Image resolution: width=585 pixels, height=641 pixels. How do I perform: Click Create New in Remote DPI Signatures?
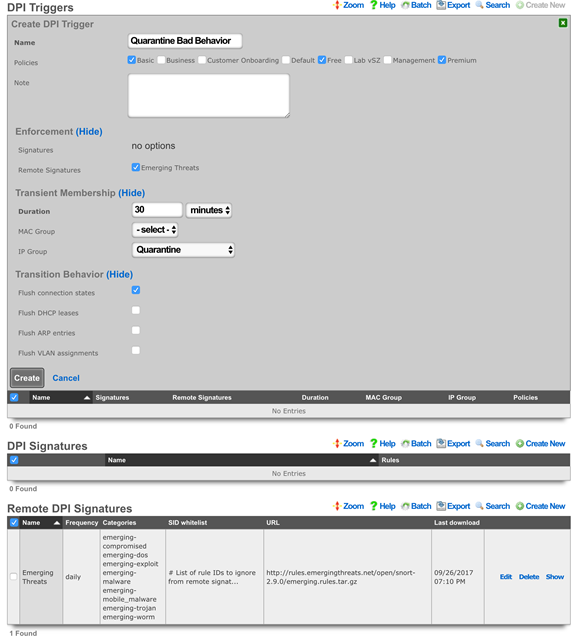[540, 506]
